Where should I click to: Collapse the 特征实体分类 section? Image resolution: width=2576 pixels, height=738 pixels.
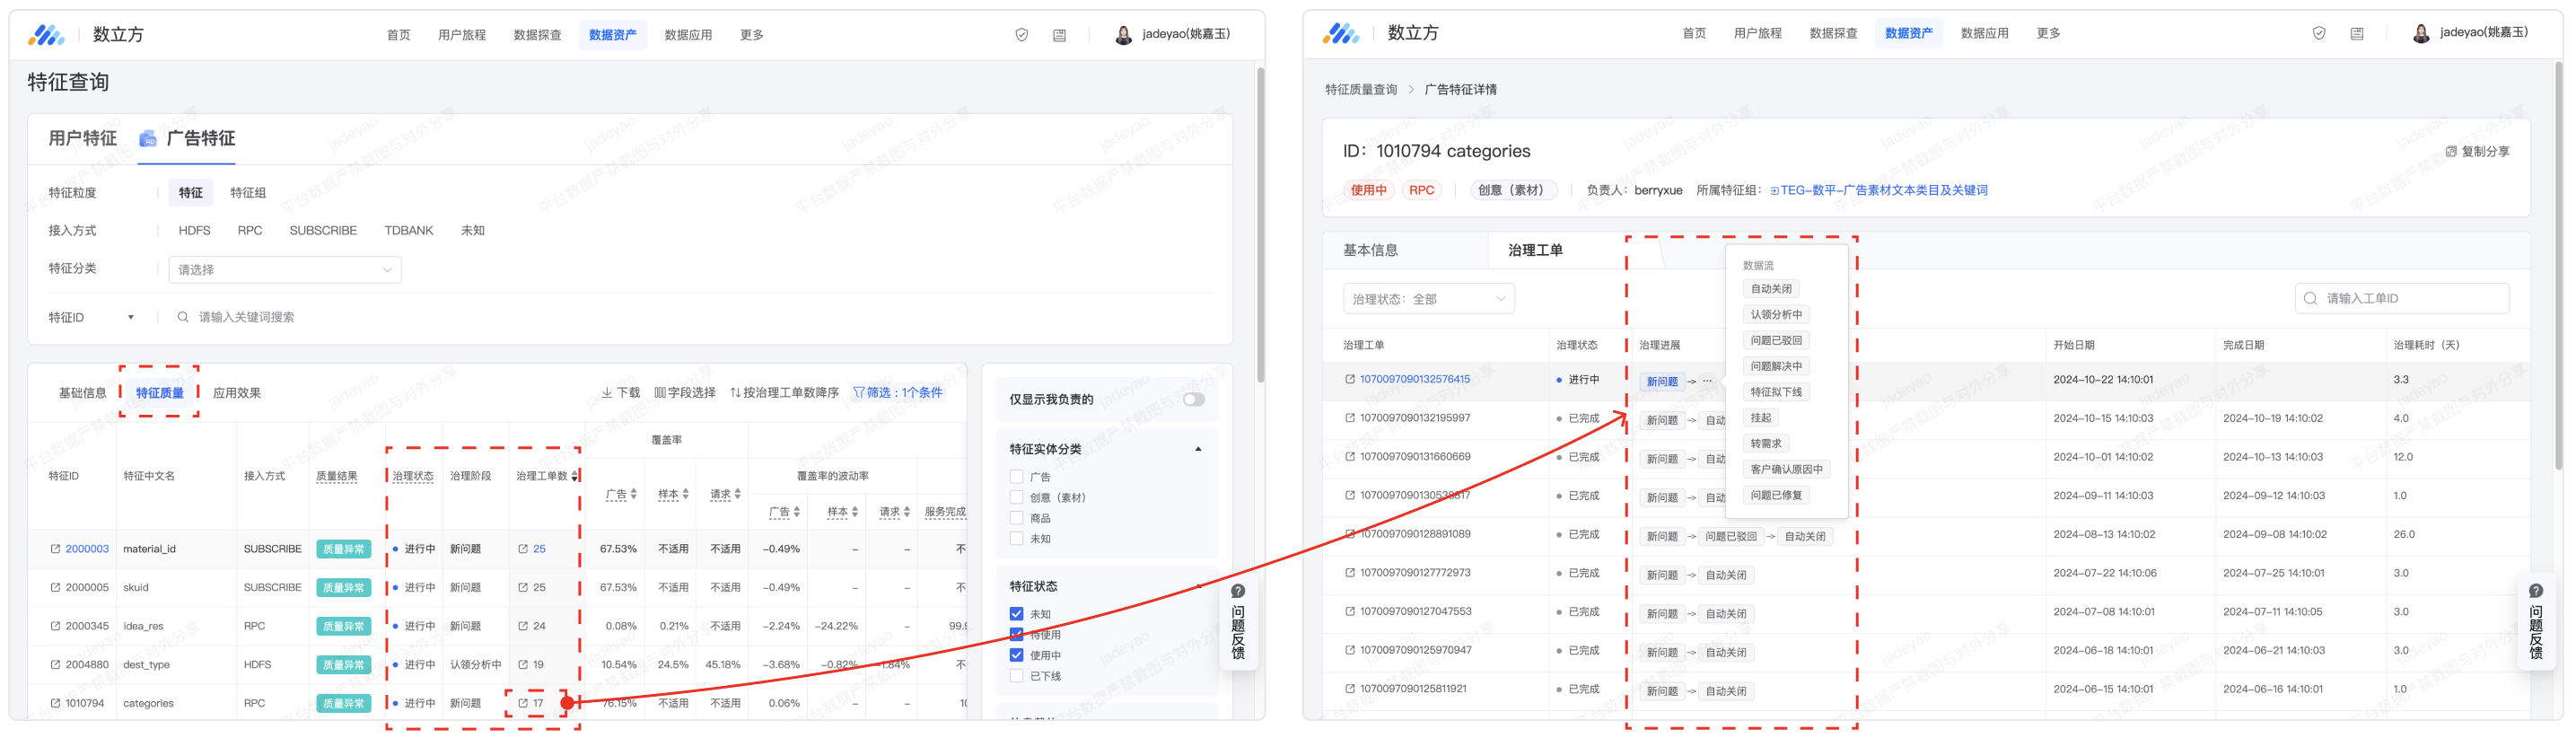[1198, 449]
